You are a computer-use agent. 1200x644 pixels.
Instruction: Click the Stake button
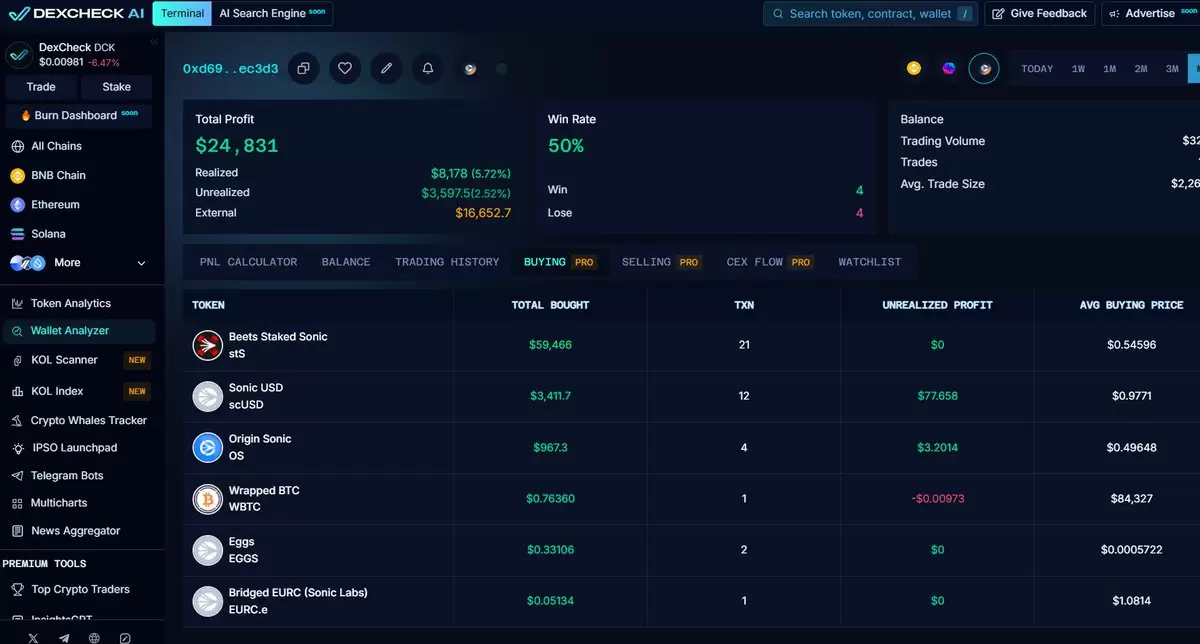click(x=117, y=87)
